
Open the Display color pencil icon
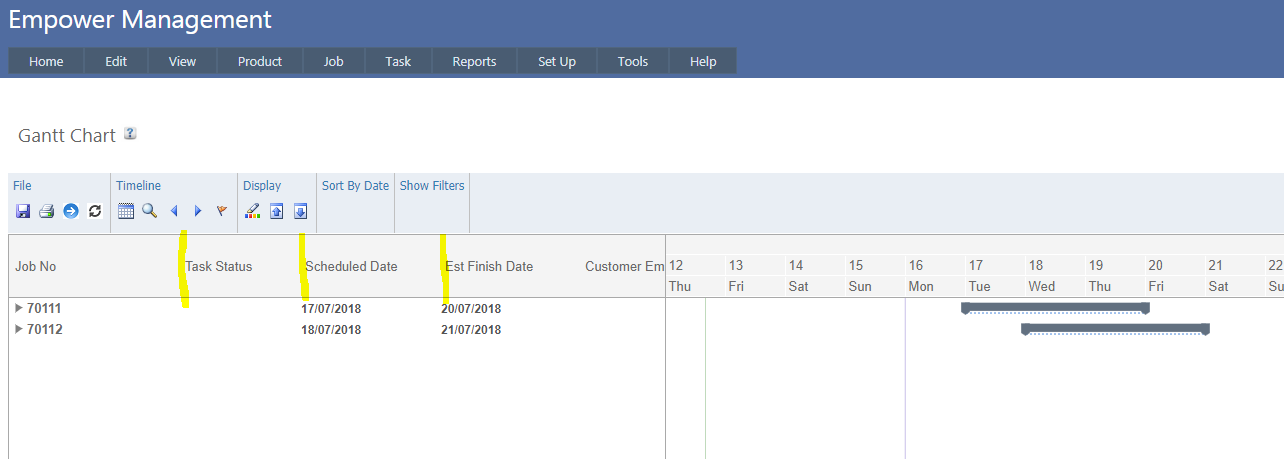point(252,211)
